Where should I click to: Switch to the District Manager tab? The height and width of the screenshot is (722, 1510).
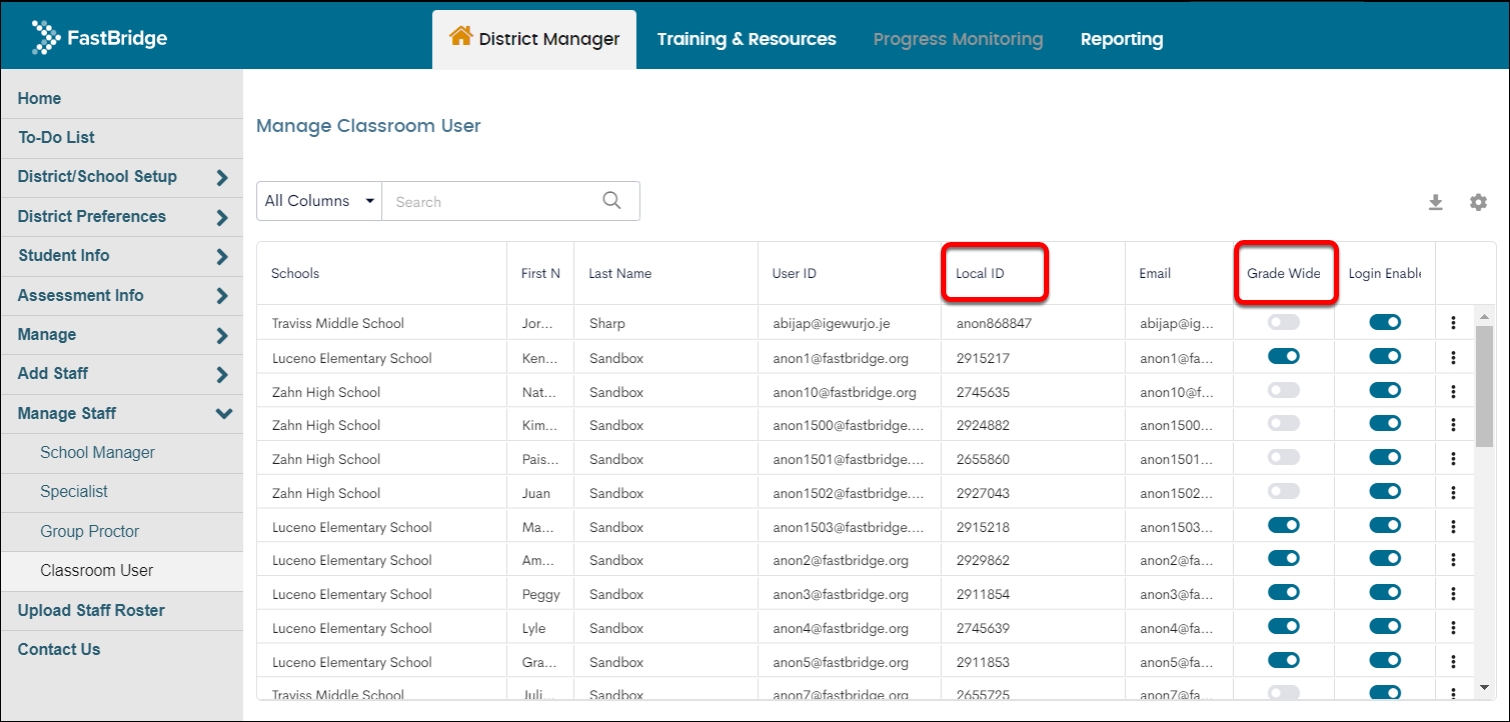(534, 39)
